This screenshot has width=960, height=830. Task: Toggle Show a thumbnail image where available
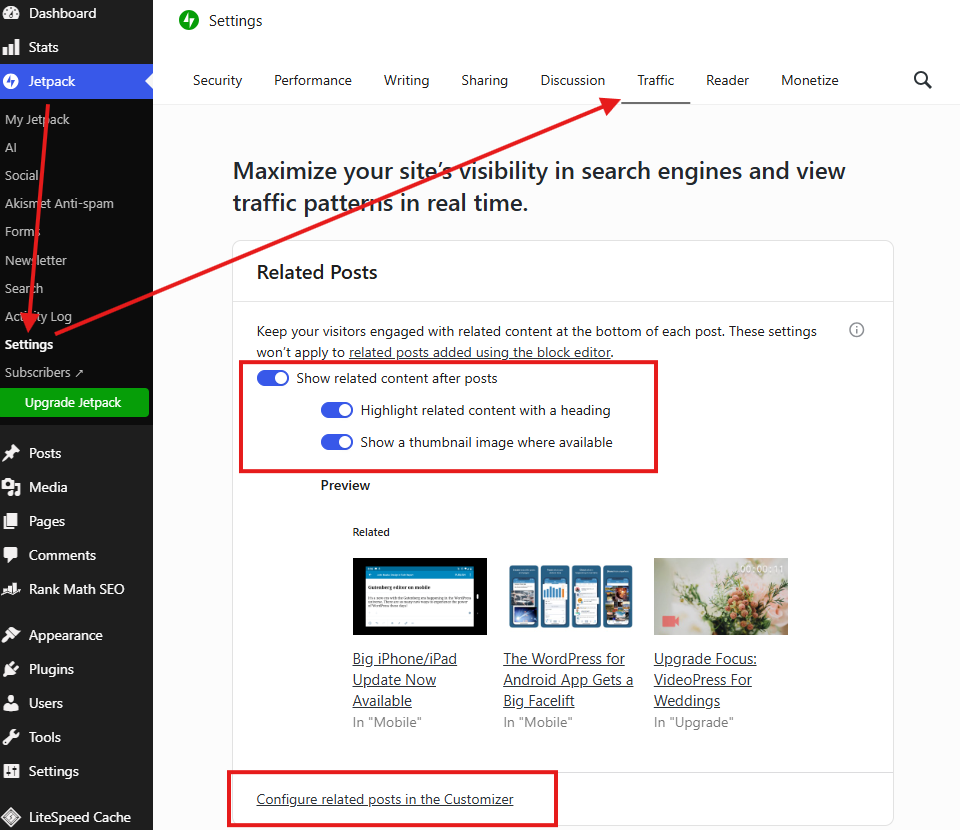pos(337,442)
